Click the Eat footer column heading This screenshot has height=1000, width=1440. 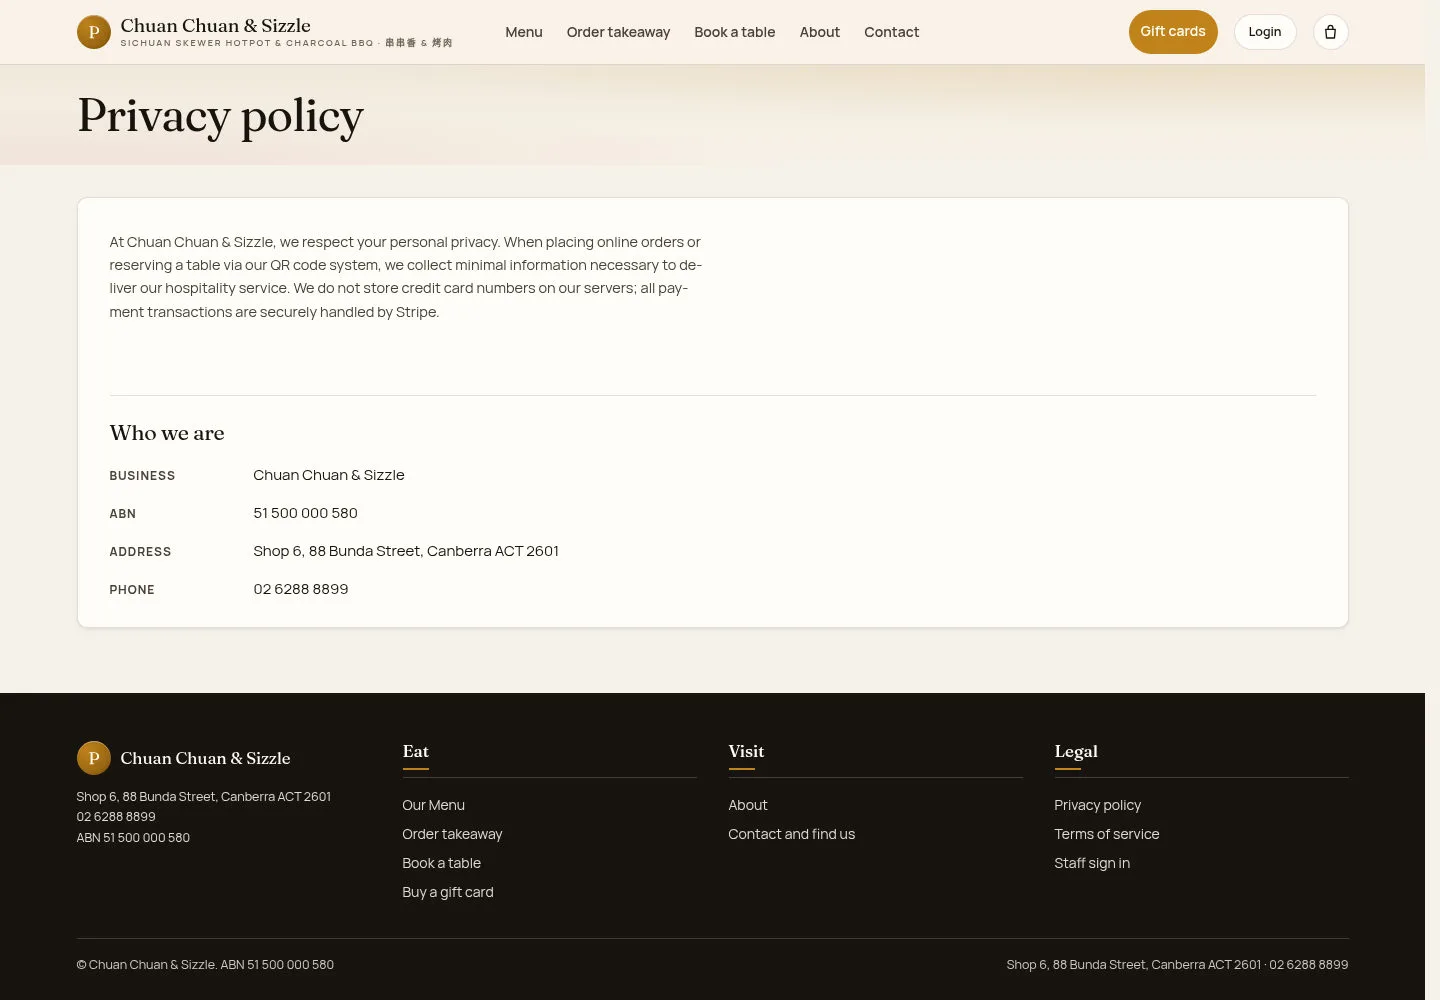coord(416,751)
